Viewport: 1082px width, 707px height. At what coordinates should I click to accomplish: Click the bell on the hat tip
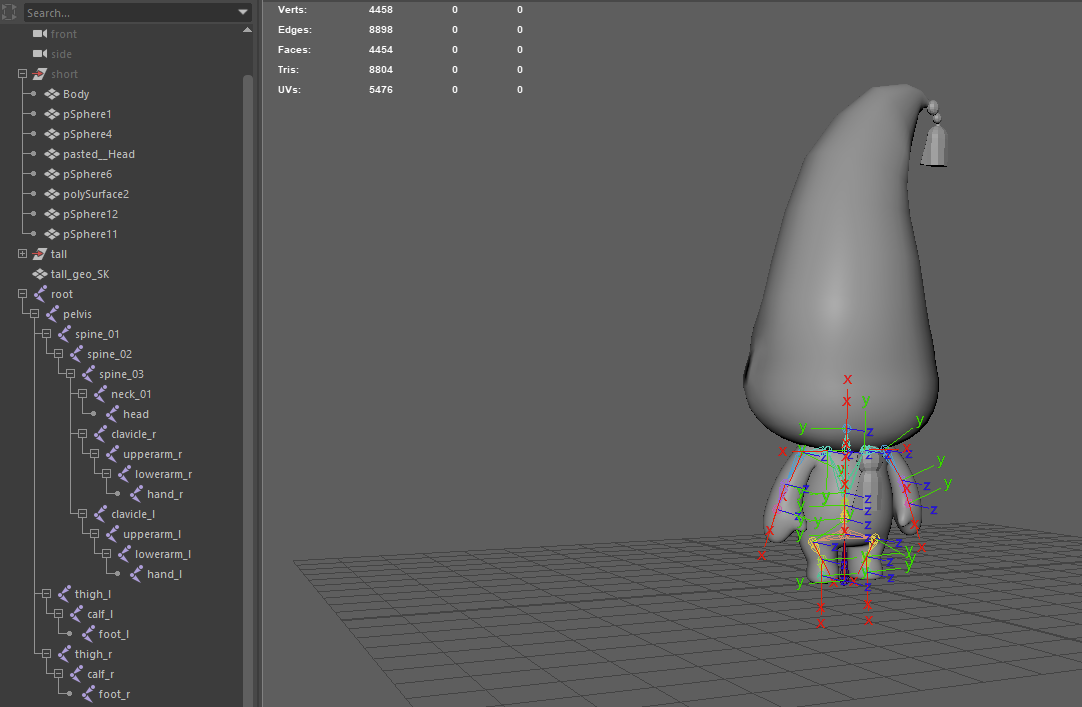934,145
